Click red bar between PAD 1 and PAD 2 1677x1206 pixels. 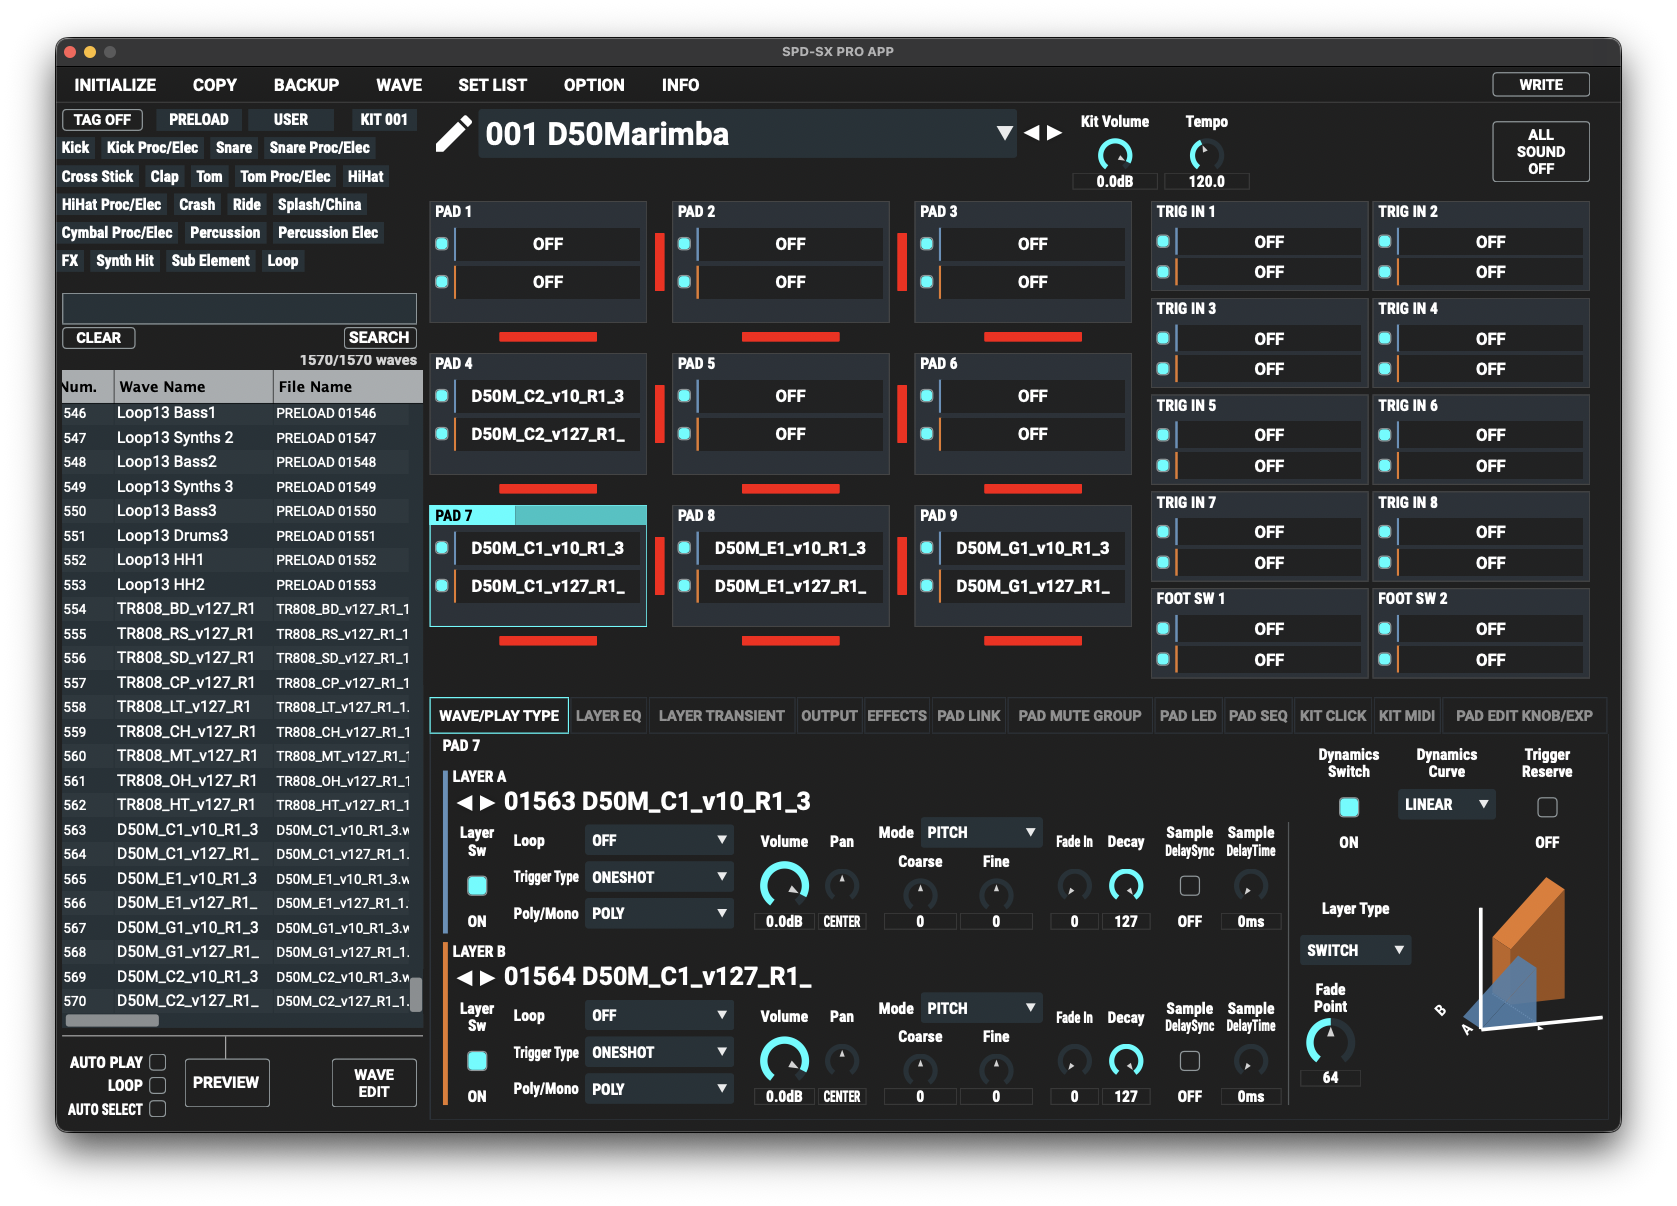tap(660, 262)
